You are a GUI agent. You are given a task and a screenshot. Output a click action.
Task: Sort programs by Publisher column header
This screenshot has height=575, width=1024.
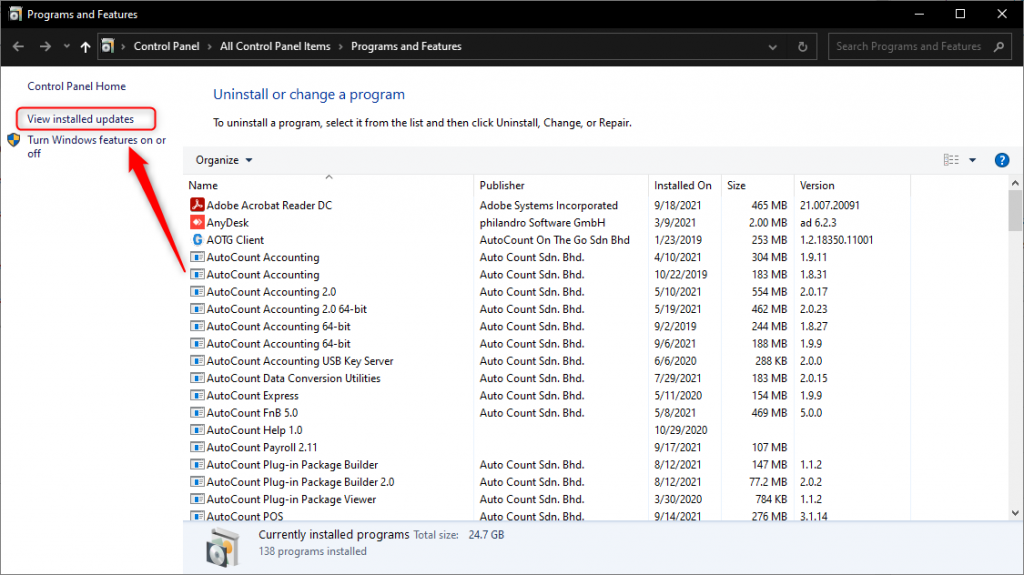pyautogui.click(x=502, y=185)
